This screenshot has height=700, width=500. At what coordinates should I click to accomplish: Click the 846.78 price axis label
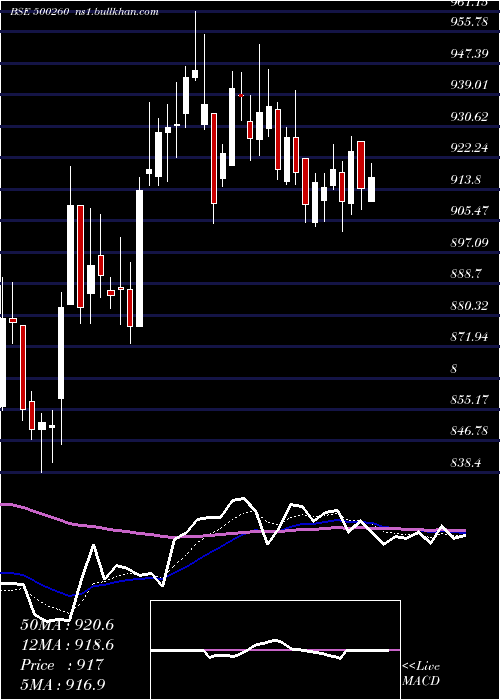(469, 431)
